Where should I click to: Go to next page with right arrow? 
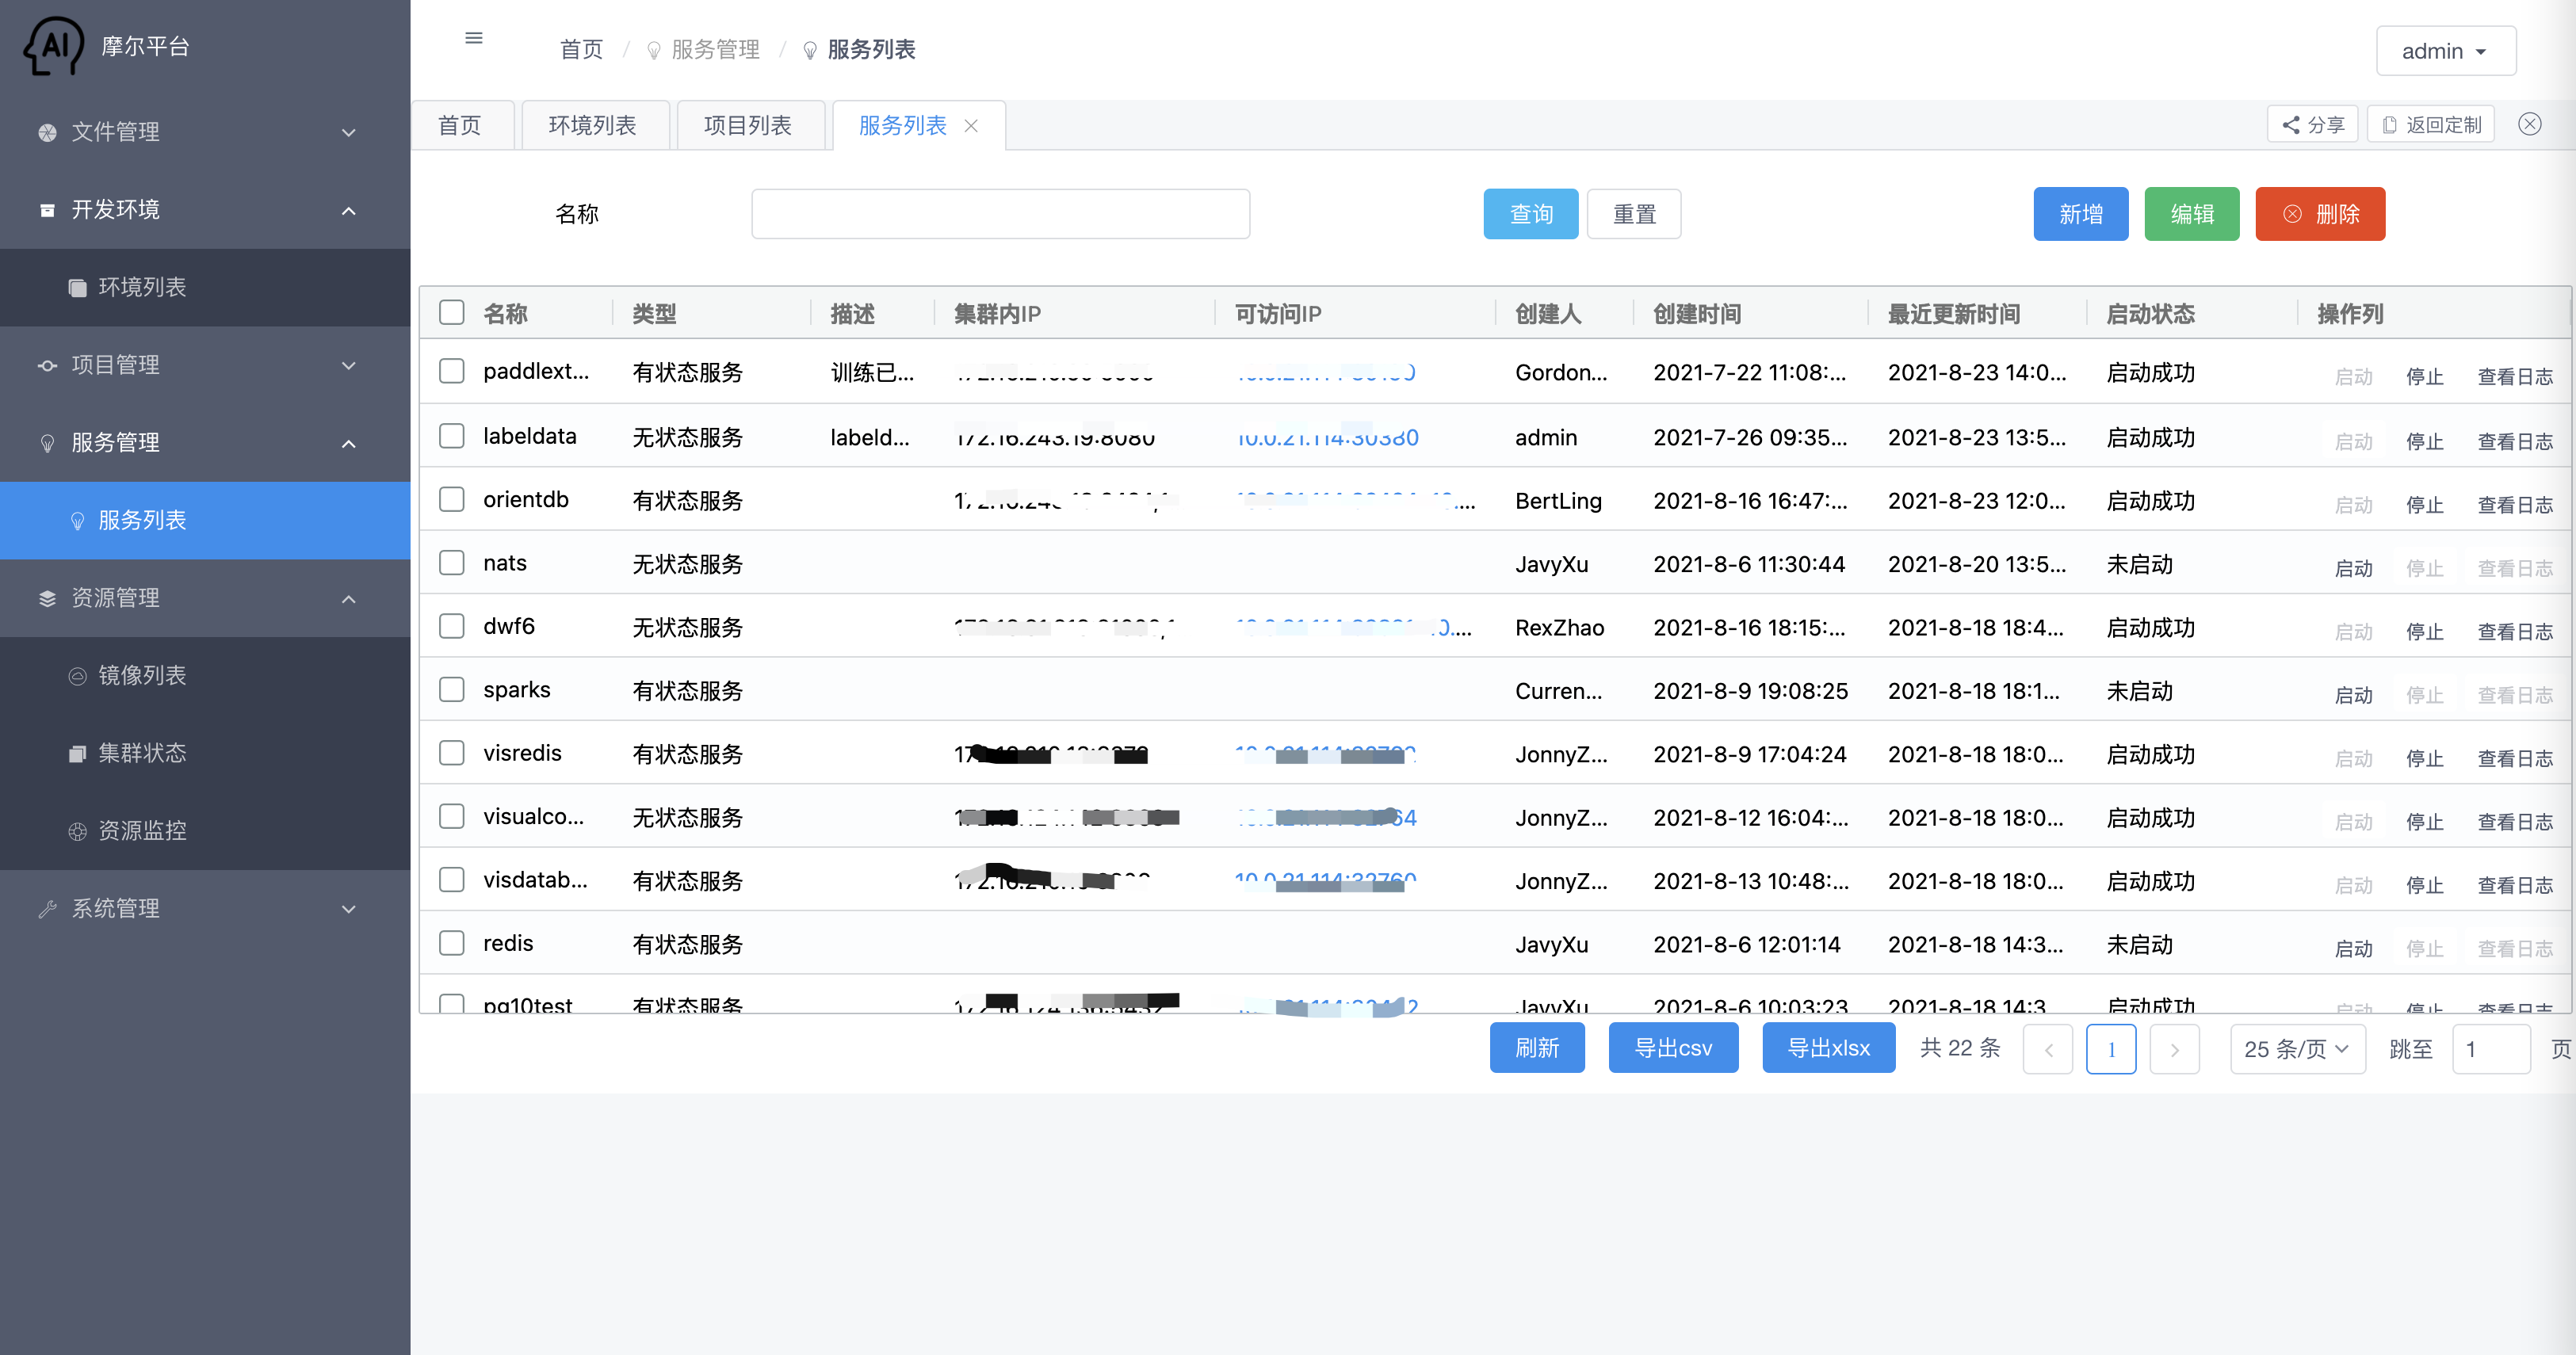click(2174, 1049)
